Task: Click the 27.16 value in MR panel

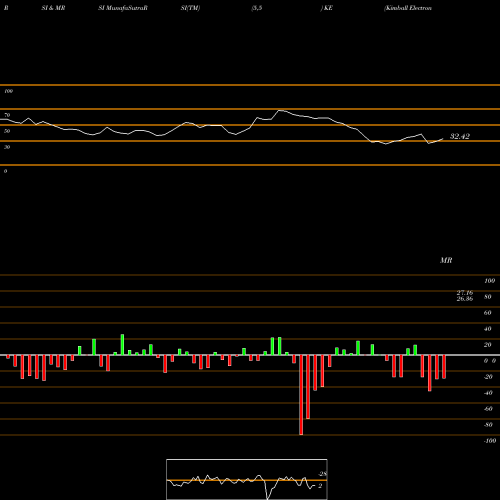Action: click(465, 293)
